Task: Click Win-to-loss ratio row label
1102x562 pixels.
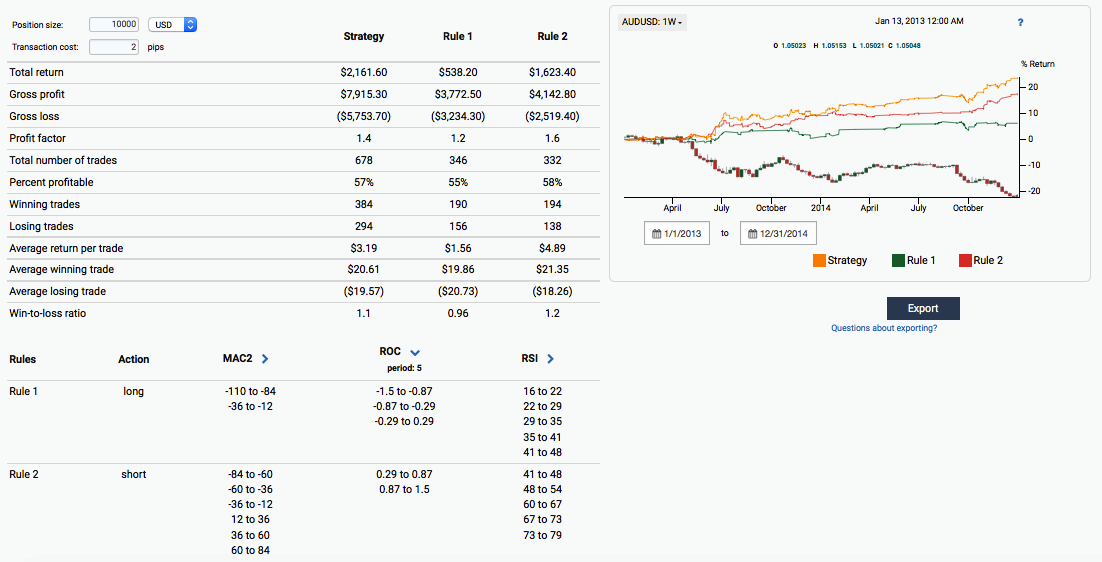Action: [48, 313]
